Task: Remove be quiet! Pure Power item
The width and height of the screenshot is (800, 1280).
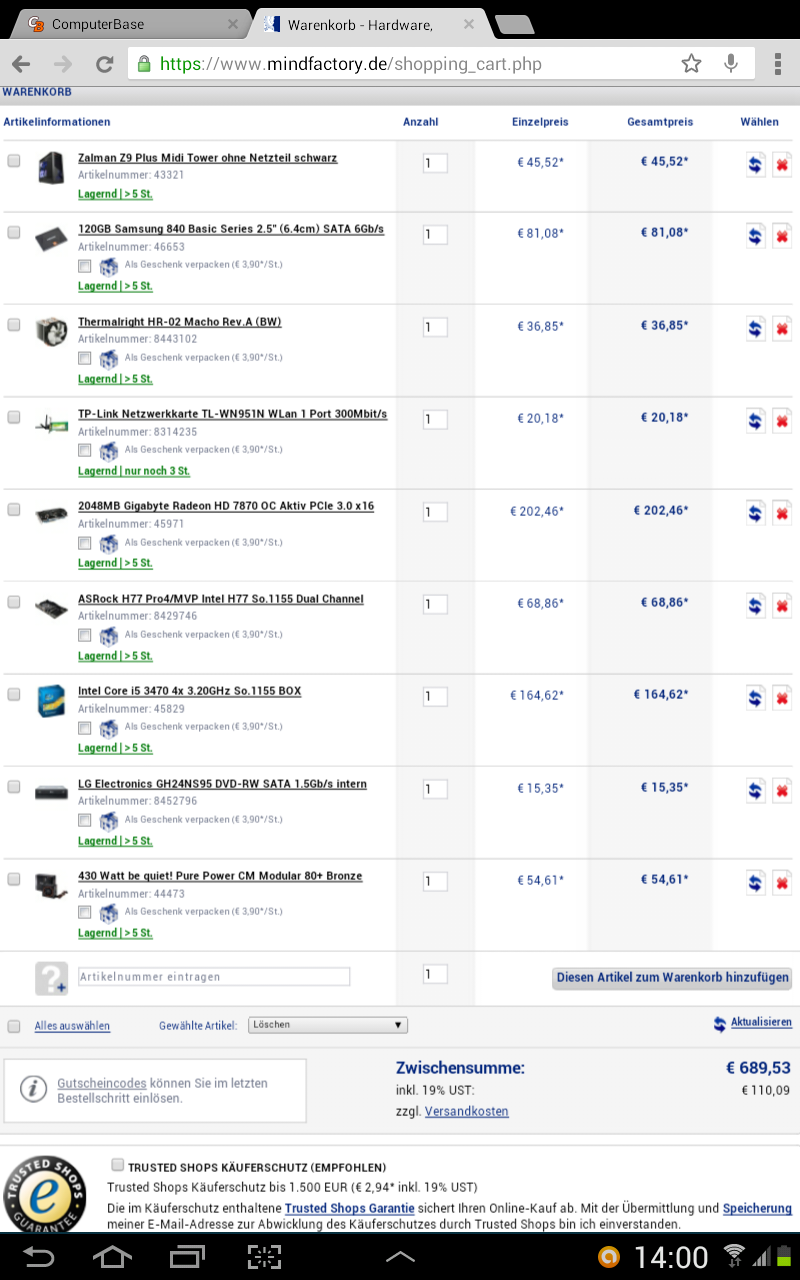Action: (x=782, y=882)
